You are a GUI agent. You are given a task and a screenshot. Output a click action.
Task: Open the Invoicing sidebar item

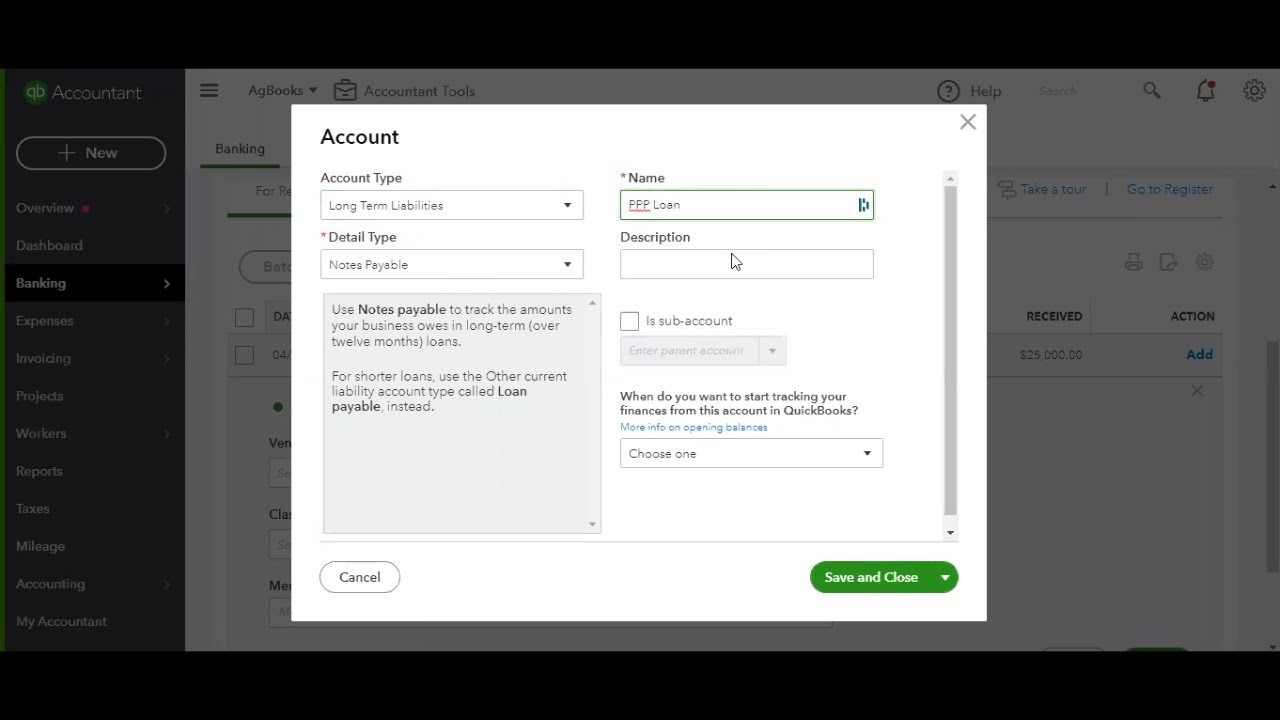tap(43, 358)
